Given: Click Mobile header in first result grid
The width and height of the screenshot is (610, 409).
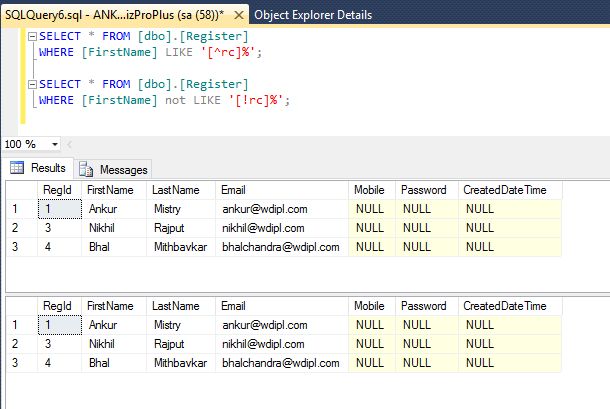Looking at the screenshot, I should [372, 190].
